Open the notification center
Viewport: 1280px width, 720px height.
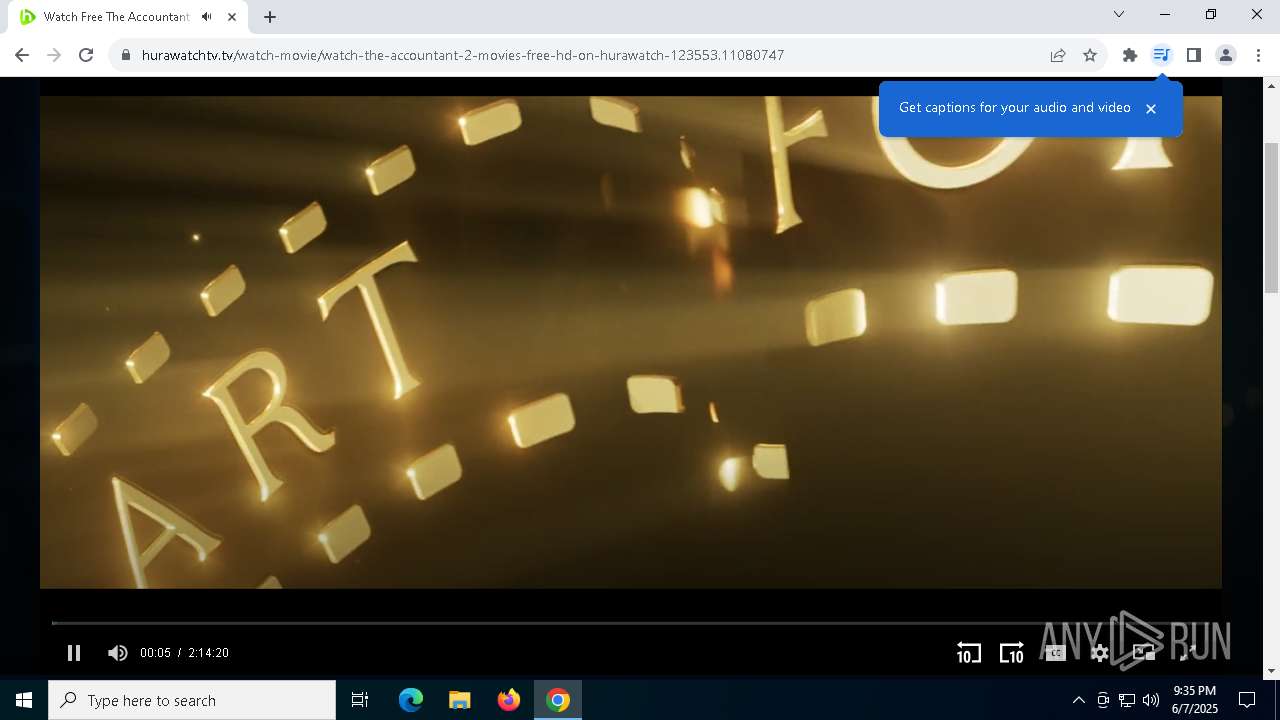[x=1247, y=700]
